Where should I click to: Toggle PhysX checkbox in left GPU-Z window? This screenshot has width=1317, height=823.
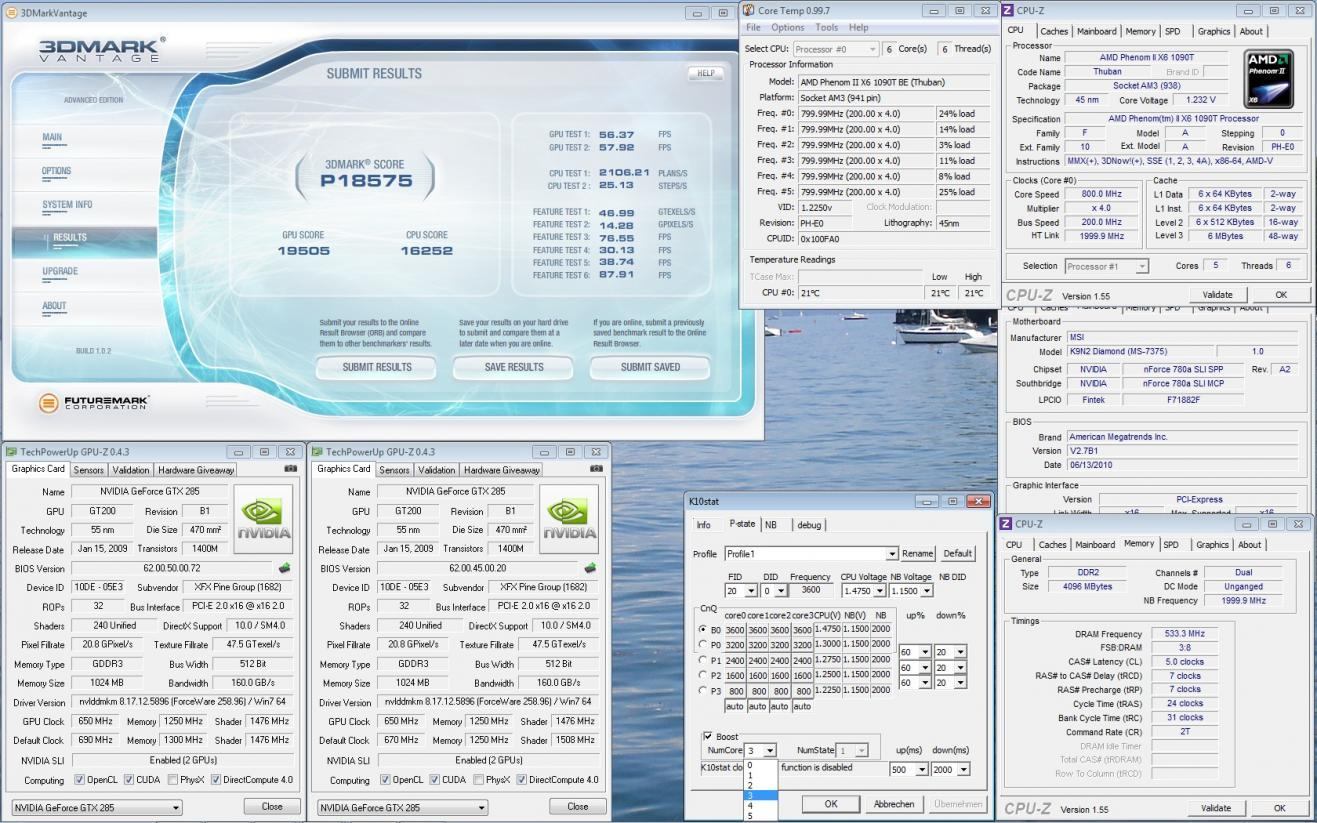click(173, 780)
